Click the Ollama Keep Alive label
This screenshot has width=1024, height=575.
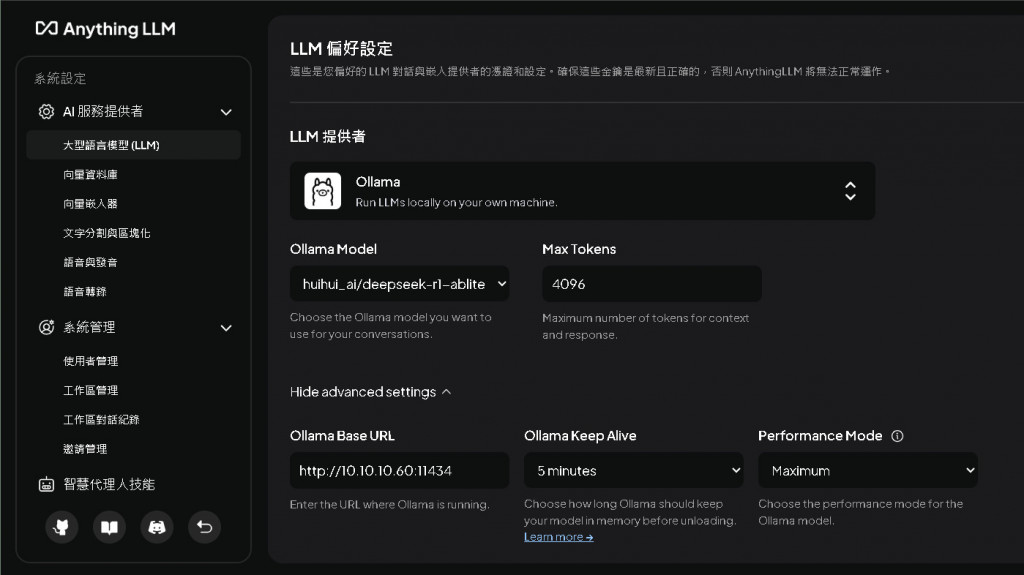[x=580, y=436]
